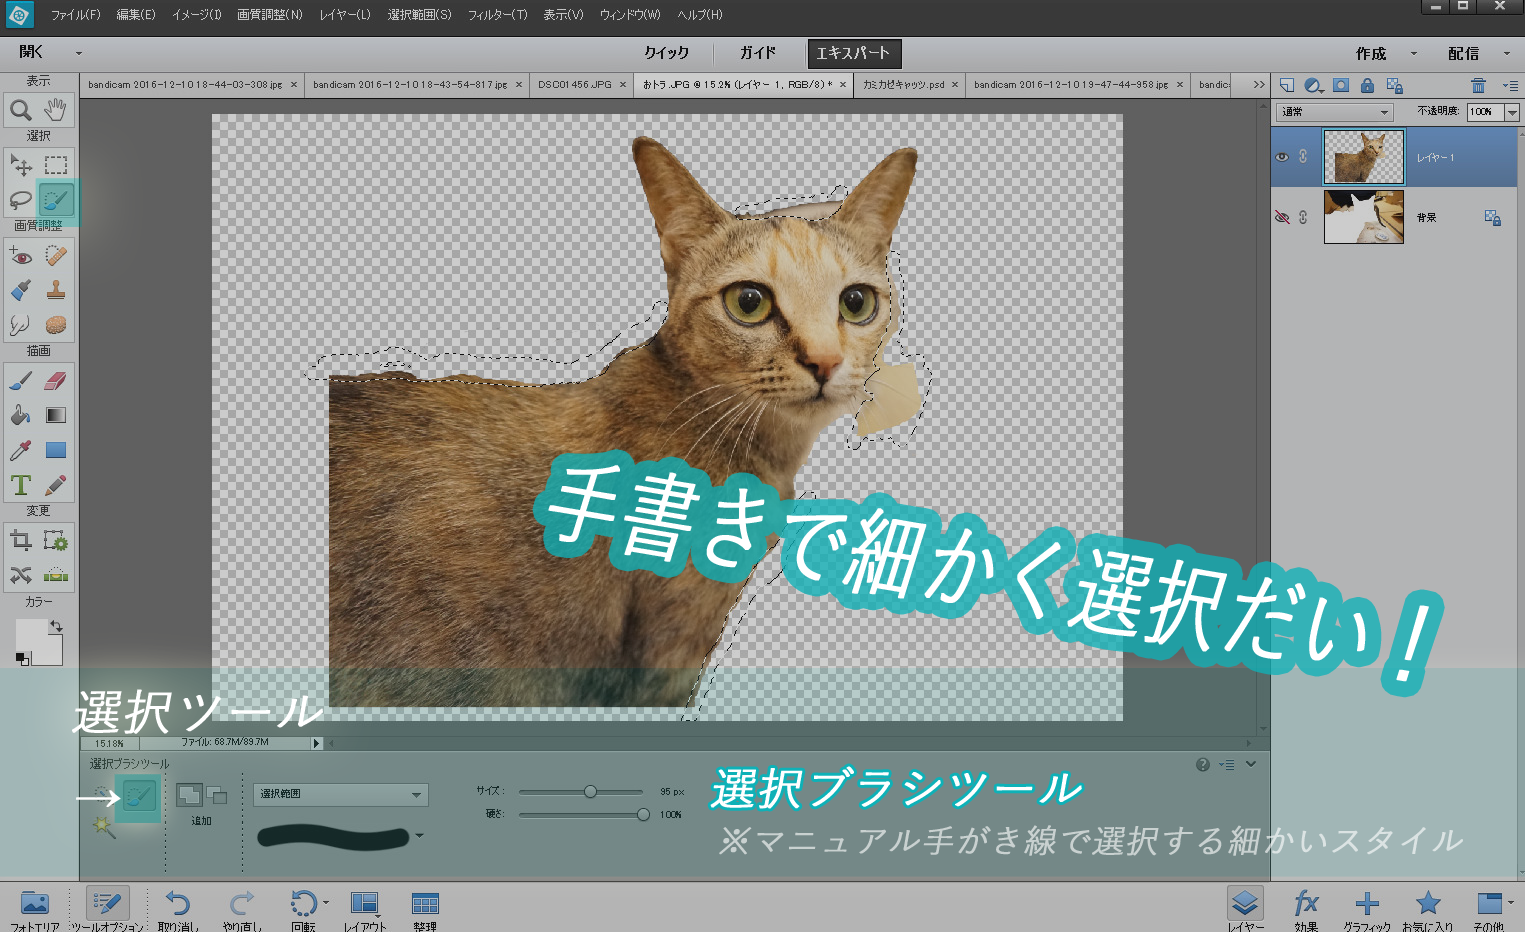Expand the 配信 share dropdown arrow
1525x932 pixels.
pos(1506,53)
